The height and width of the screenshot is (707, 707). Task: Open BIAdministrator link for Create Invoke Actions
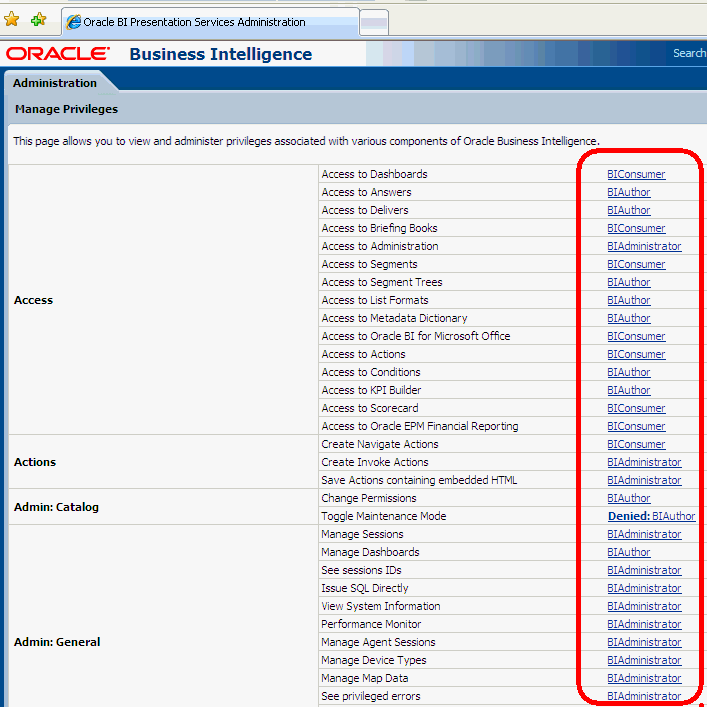(x=644, y=462)
